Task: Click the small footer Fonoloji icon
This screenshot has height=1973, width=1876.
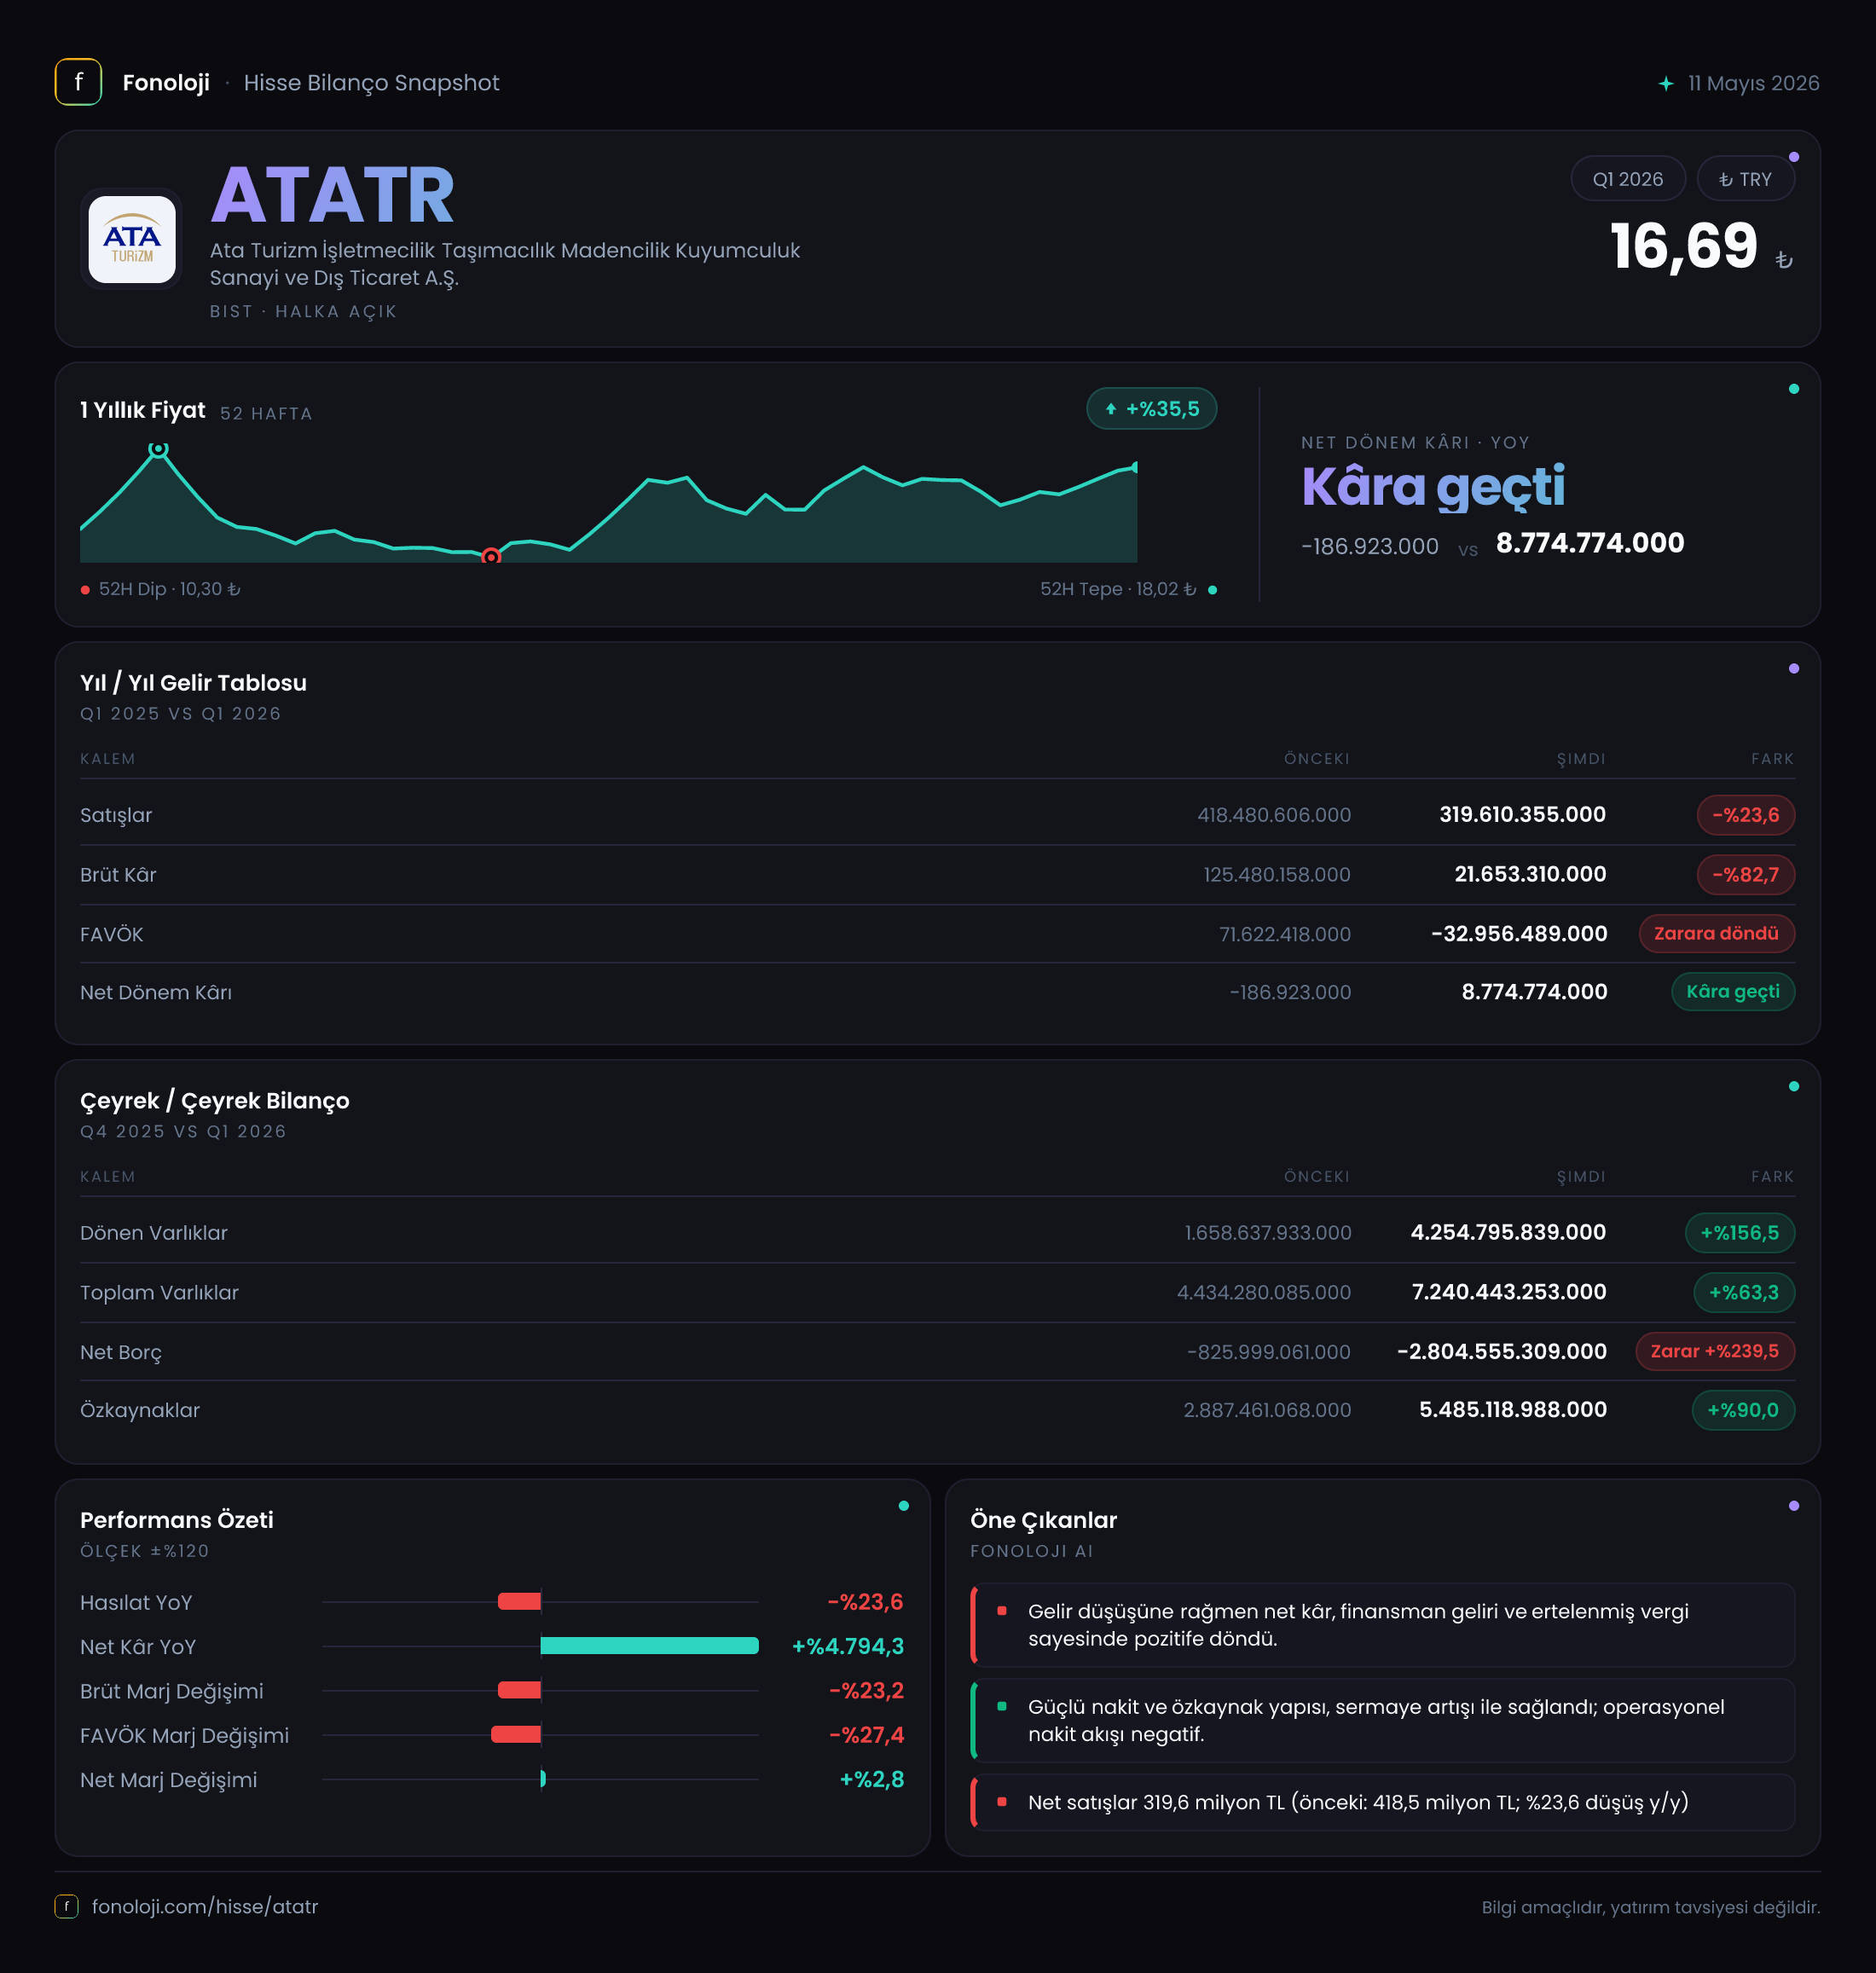Action: pos(66,1906)
